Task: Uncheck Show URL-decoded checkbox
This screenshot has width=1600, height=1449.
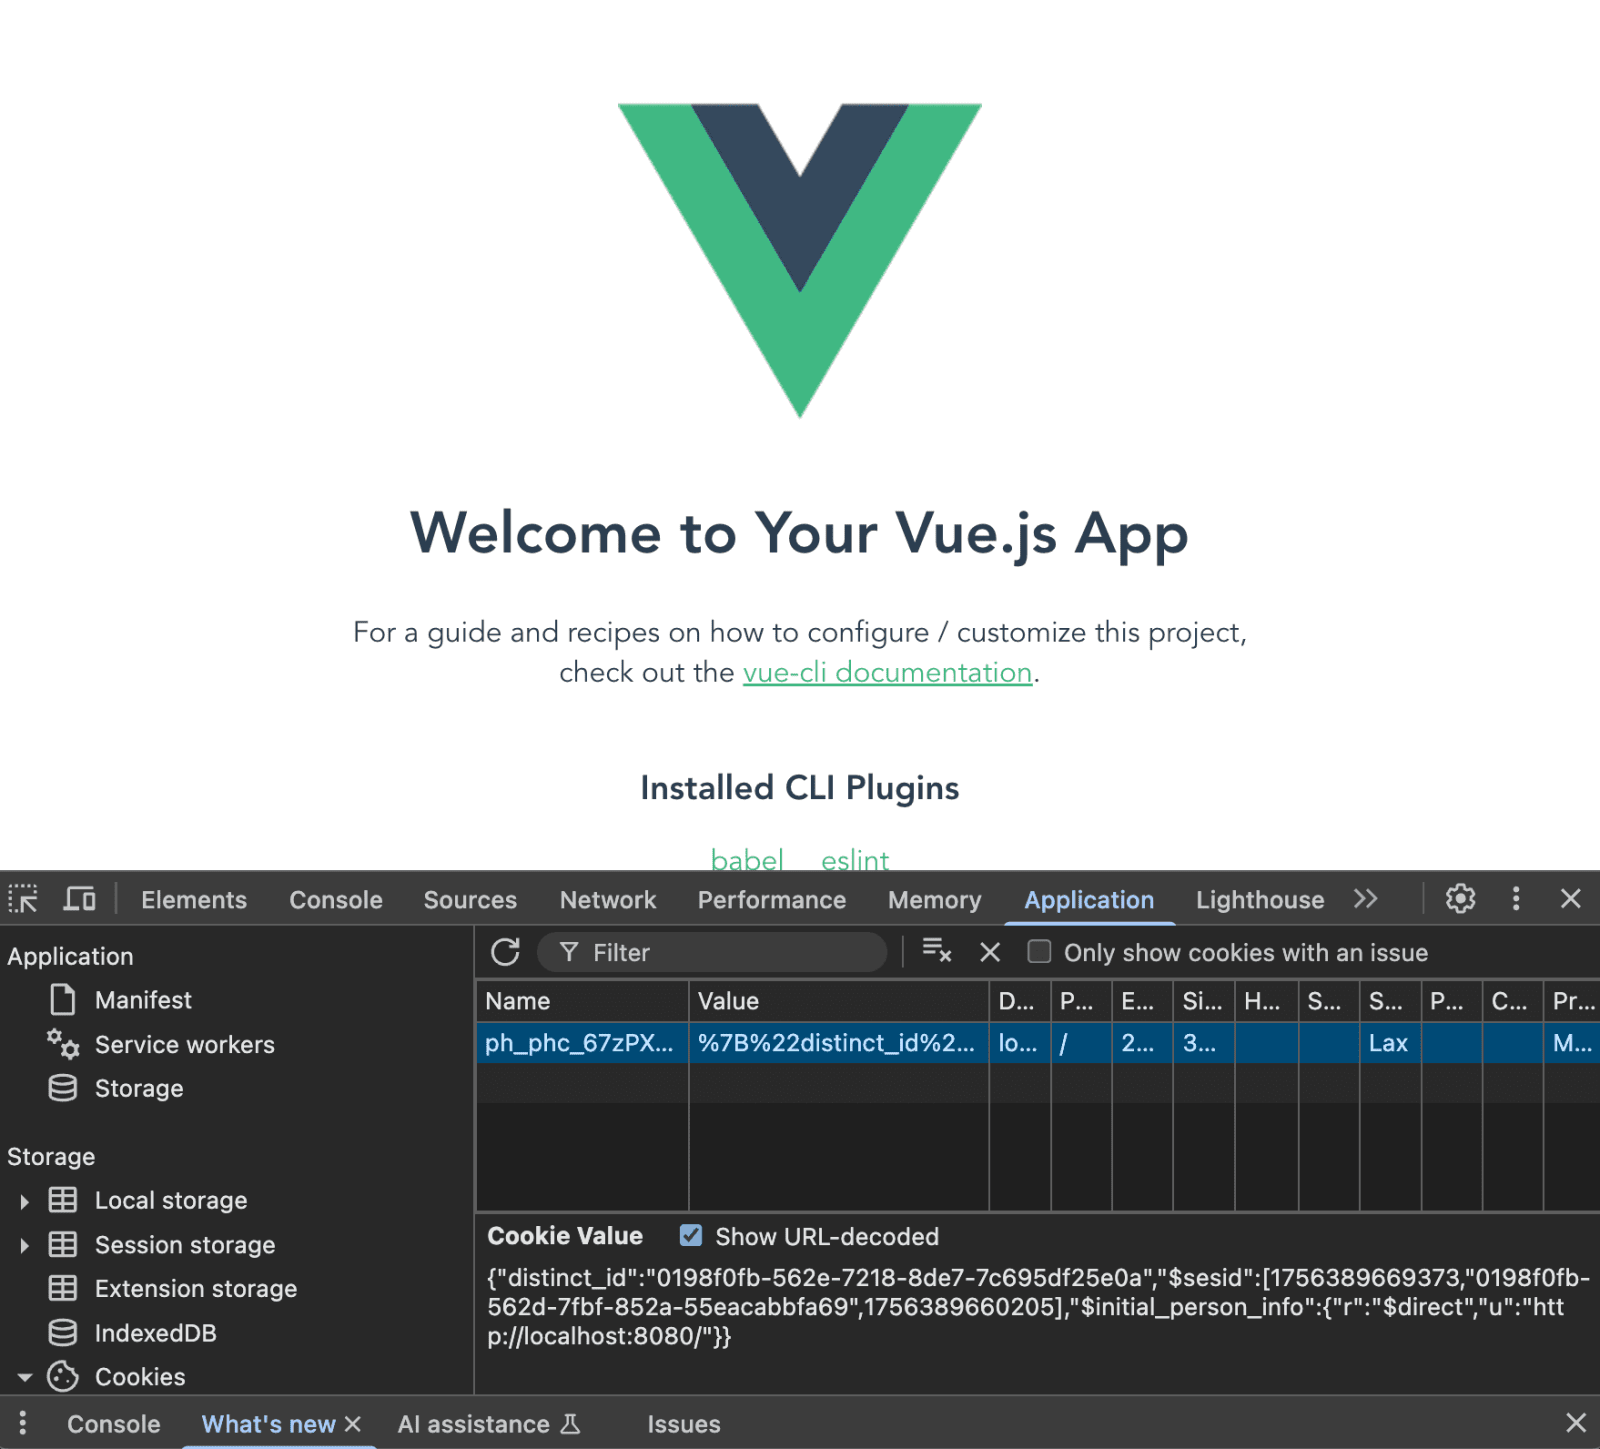Action: point(691,1236)
